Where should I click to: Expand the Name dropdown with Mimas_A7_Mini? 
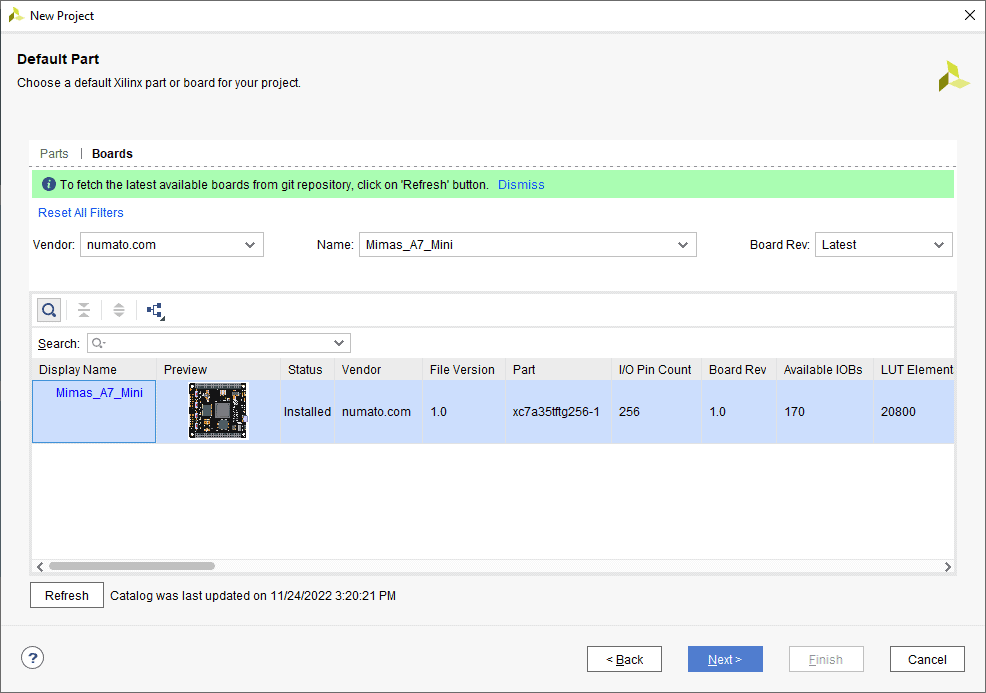tap(527, 245)
